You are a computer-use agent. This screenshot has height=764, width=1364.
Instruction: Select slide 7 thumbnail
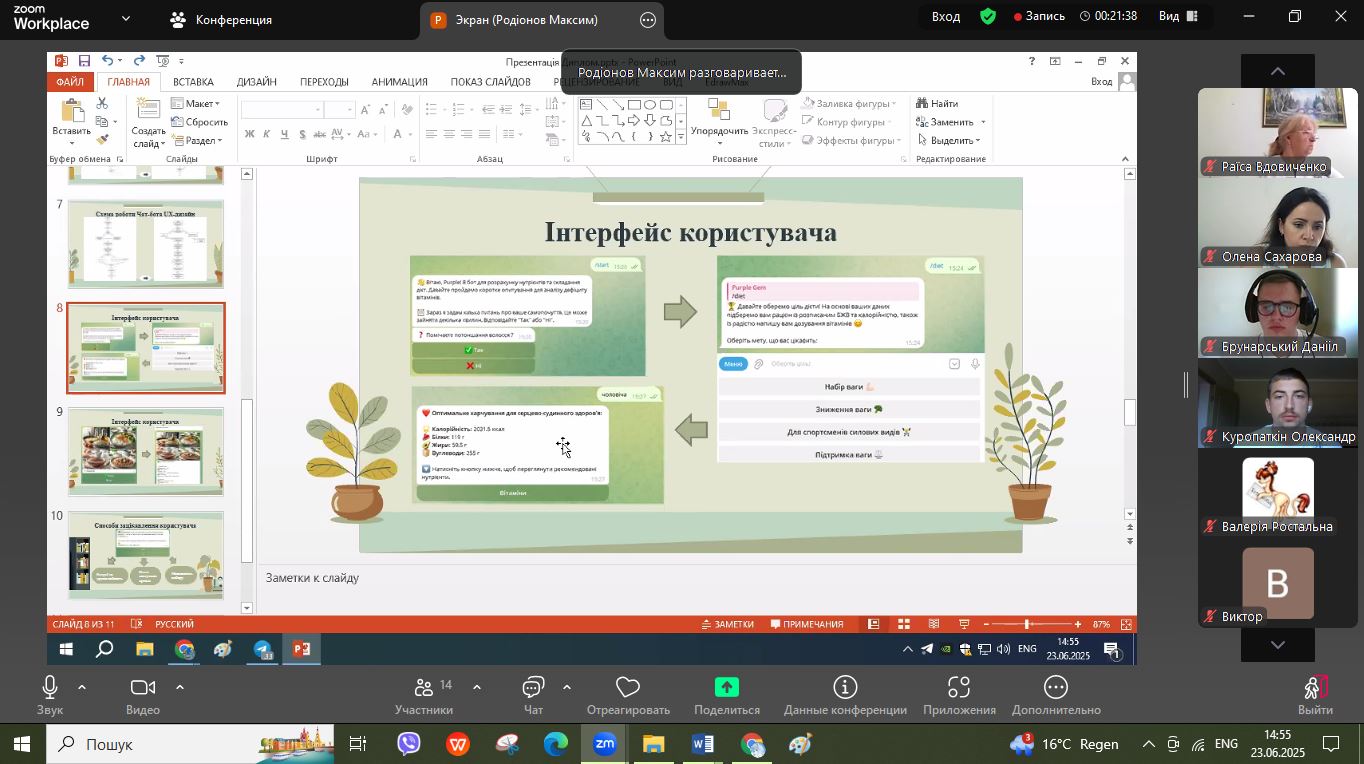point(146,244)
